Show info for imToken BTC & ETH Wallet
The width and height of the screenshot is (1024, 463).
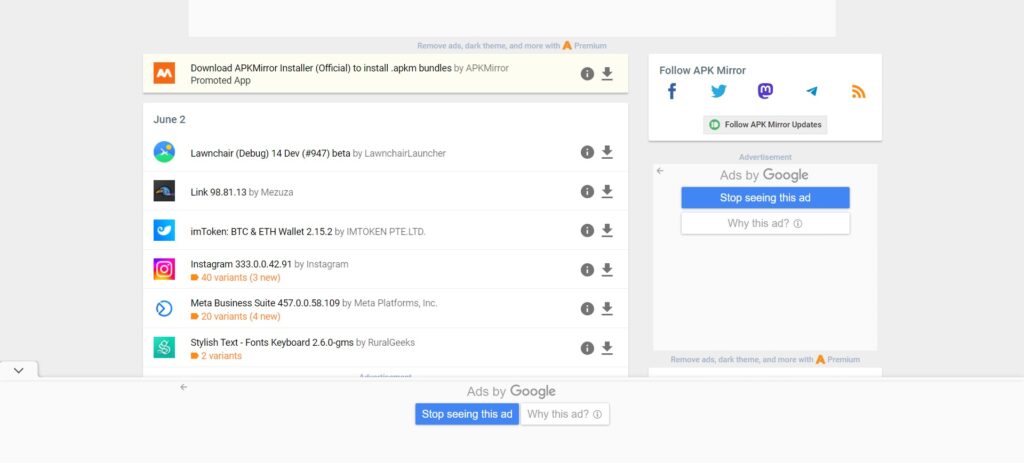coord(587,231)
